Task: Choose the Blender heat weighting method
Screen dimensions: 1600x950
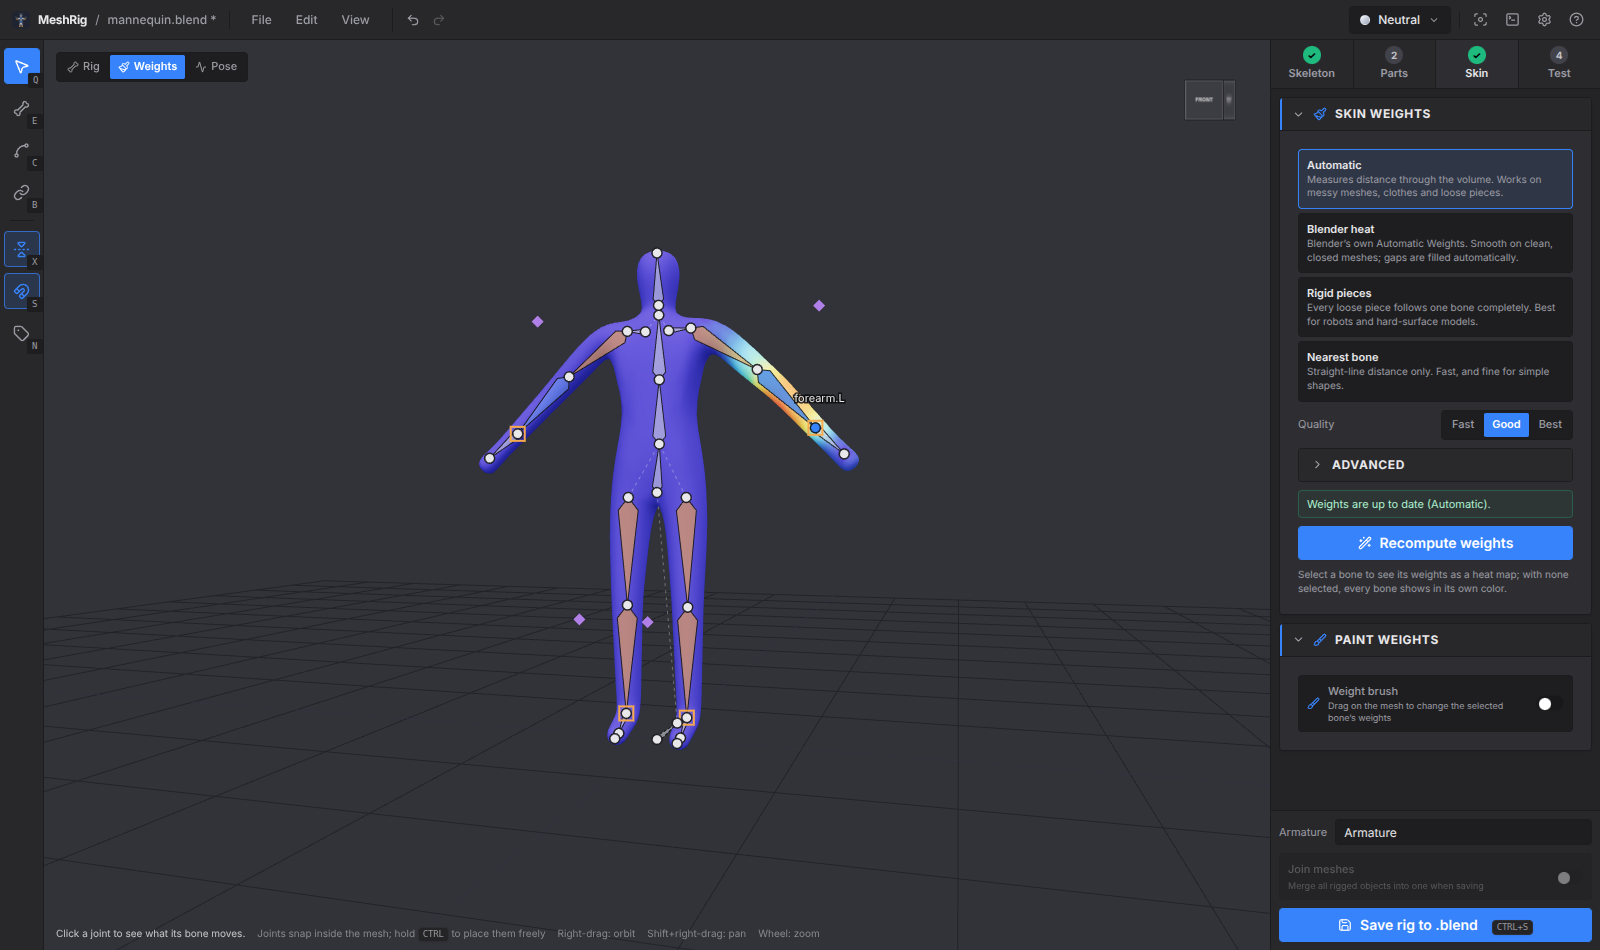Action: pyautogui.click(x=1435, y=243)
